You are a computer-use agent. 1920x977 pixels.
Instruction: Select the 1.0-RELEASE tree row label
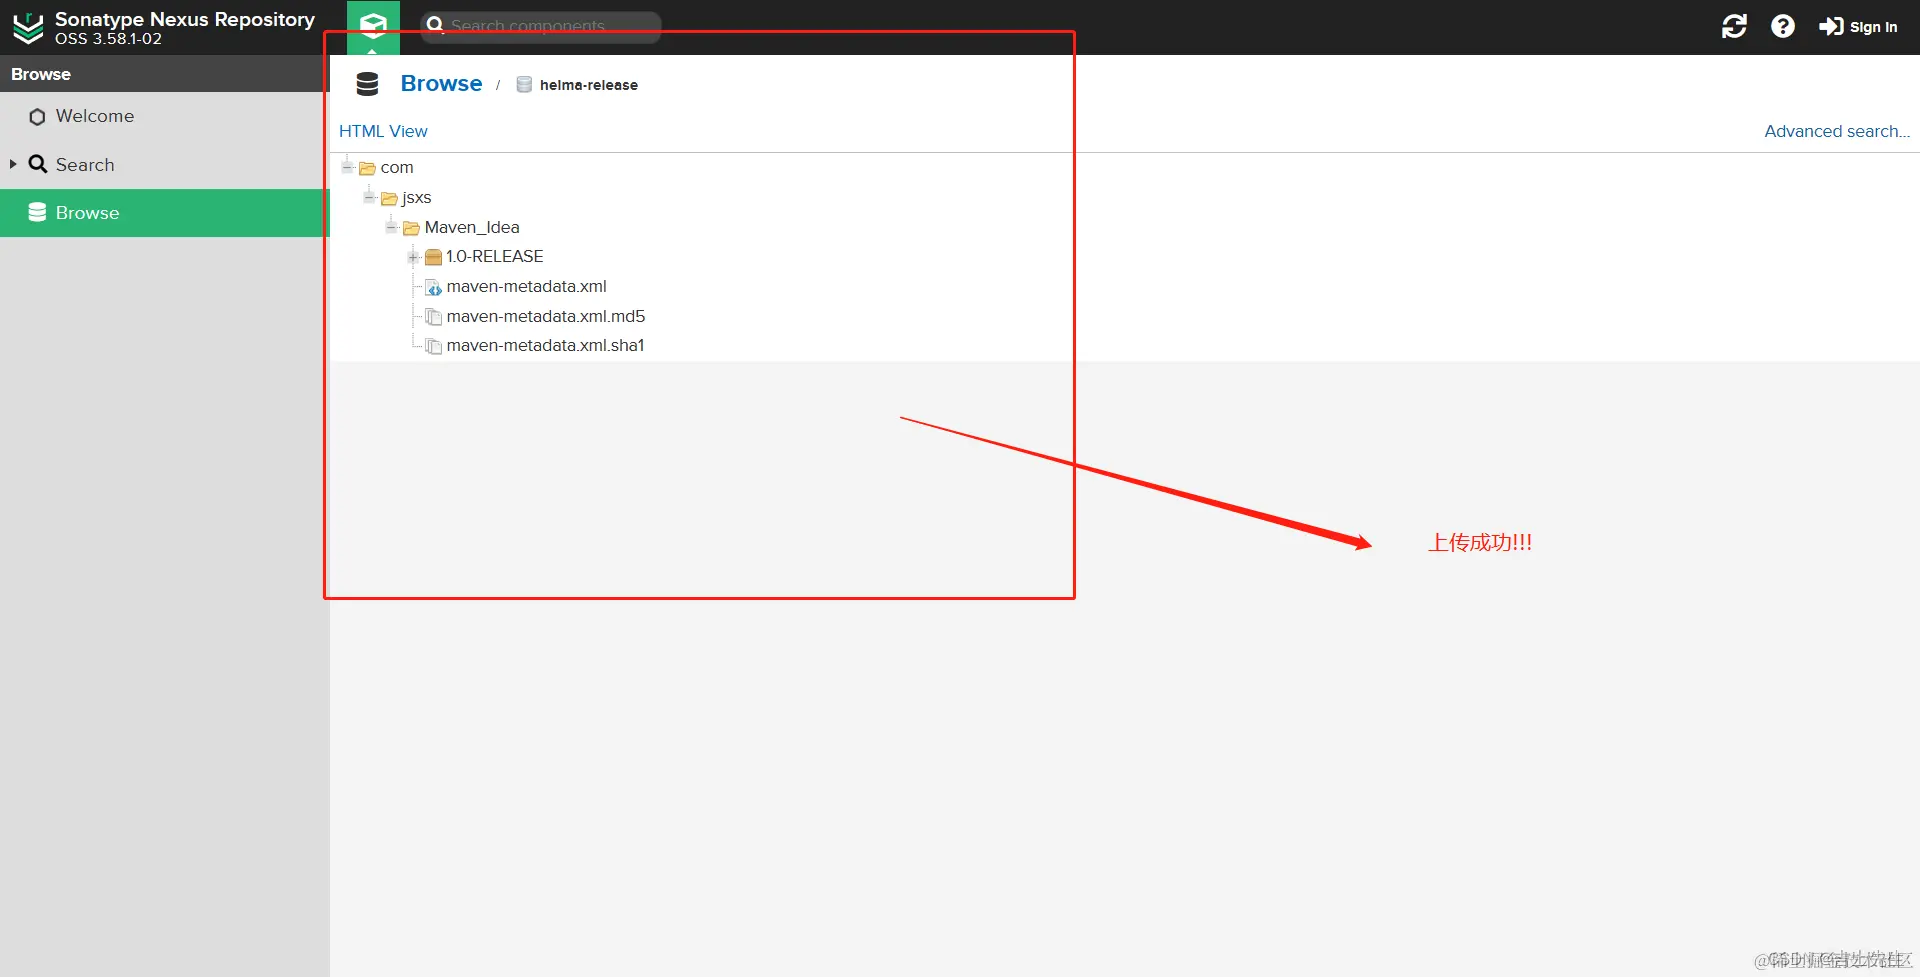[x=495, y=256]
